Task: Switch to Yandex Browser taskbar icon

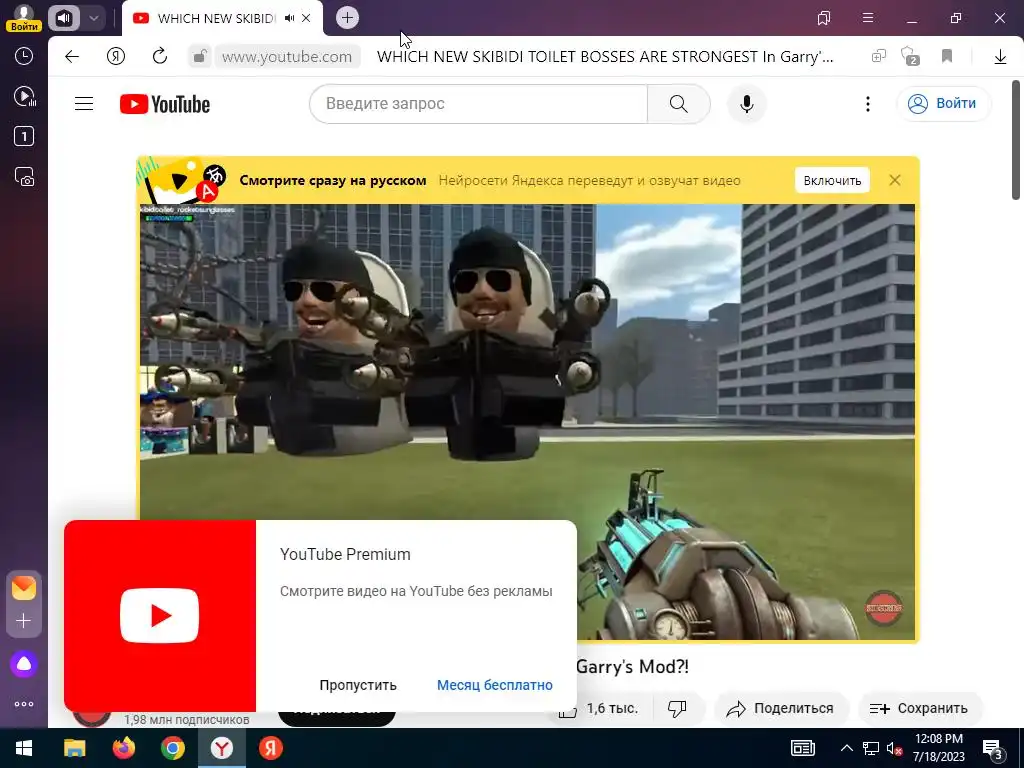Action: [222, 748]
